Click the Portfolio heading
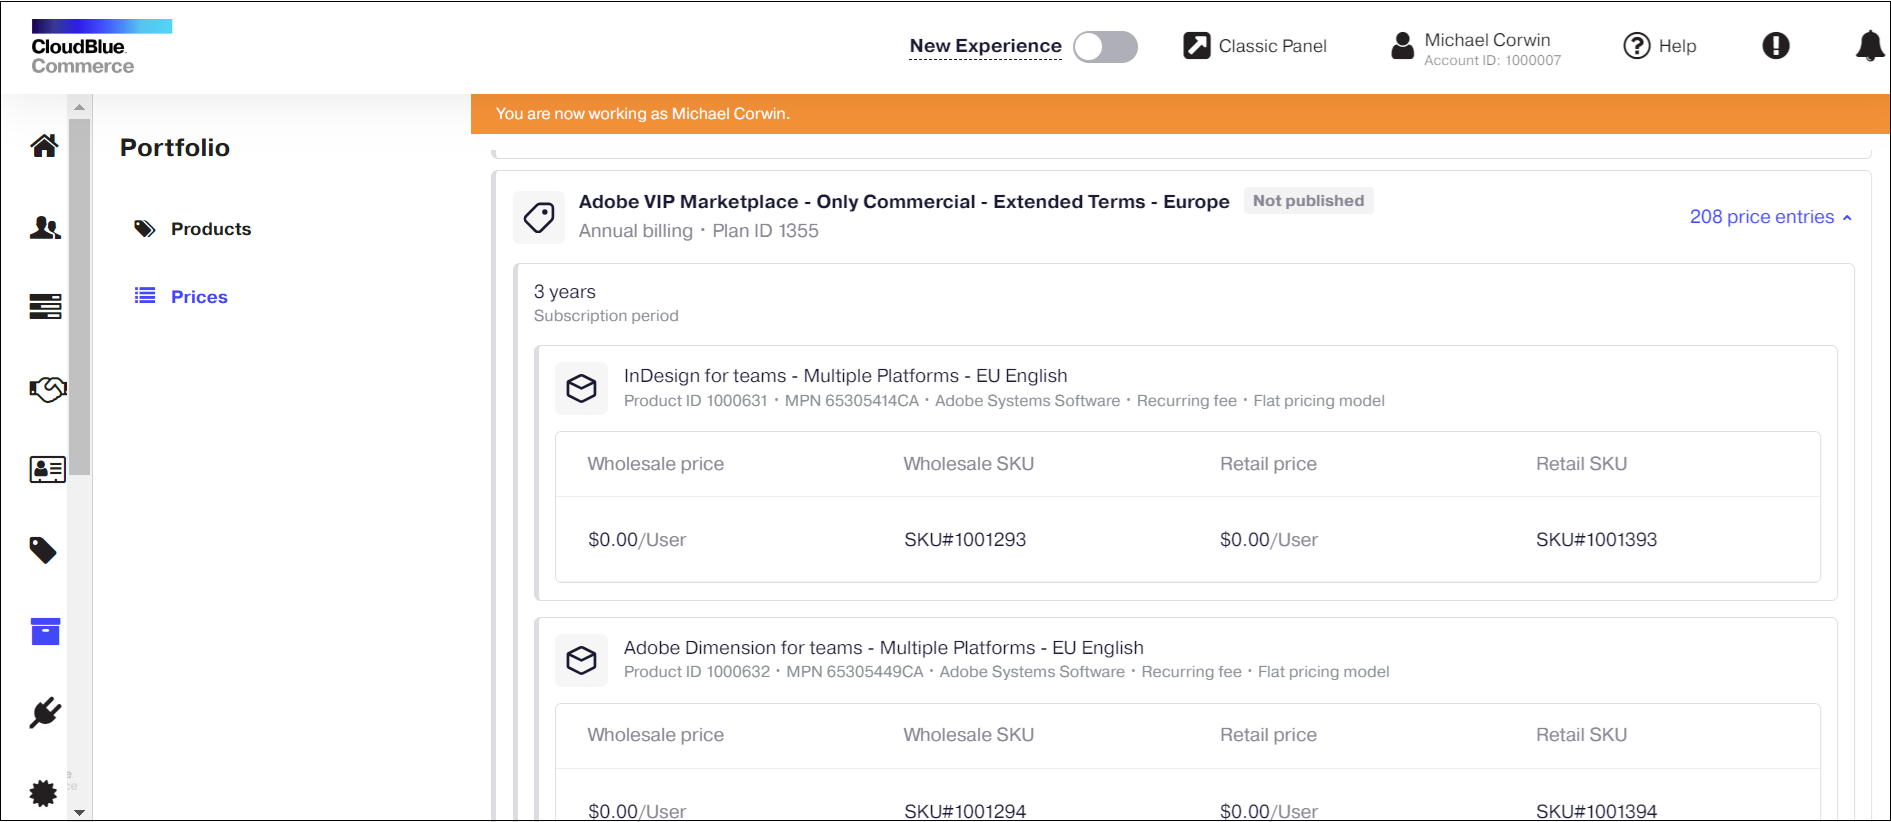1891x822 pixels. (x=175, y=148)
